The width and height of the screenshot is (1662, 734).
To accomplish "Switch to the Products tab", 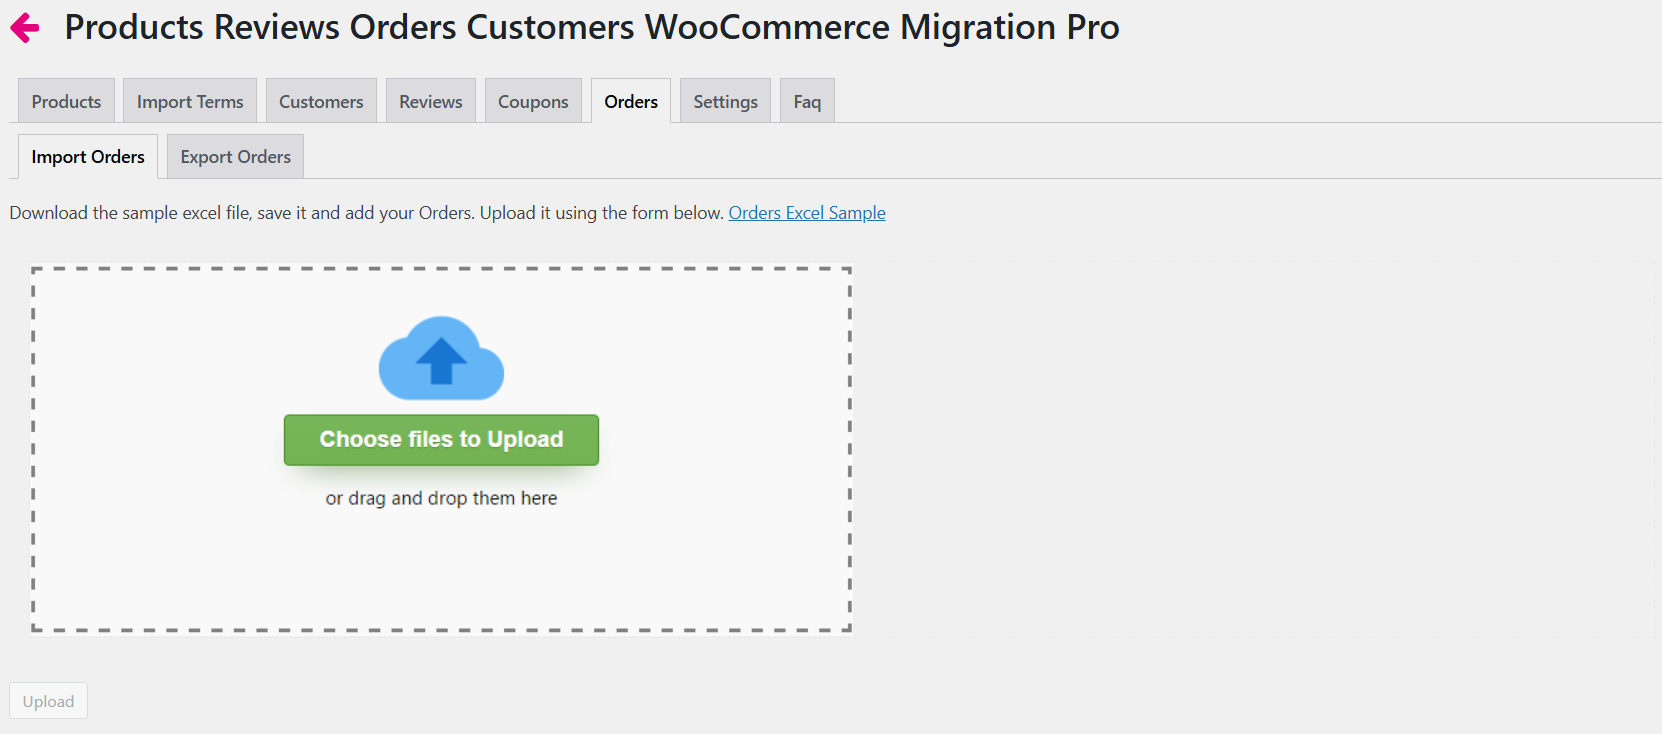I will pyautogui.click(x=65, y=100).
